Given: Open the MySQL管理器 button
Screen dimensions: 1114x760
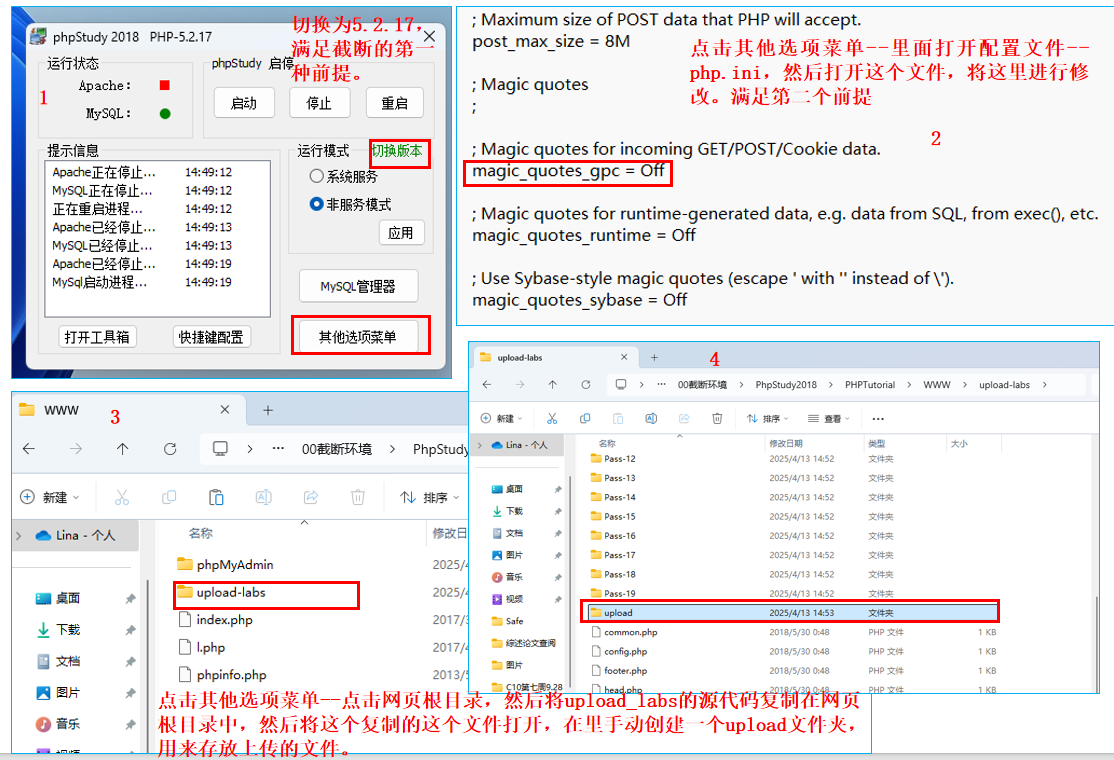Looking at the screenshot, I should [x=358, y=286].
